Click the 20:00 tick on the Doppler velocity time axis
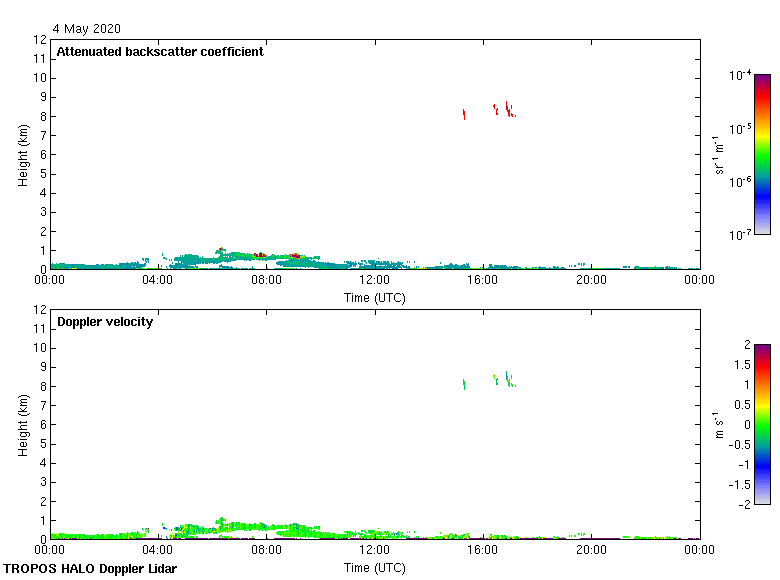Image resolution: width=780 pixels, height=580 pixels. (x=591, y=549)
